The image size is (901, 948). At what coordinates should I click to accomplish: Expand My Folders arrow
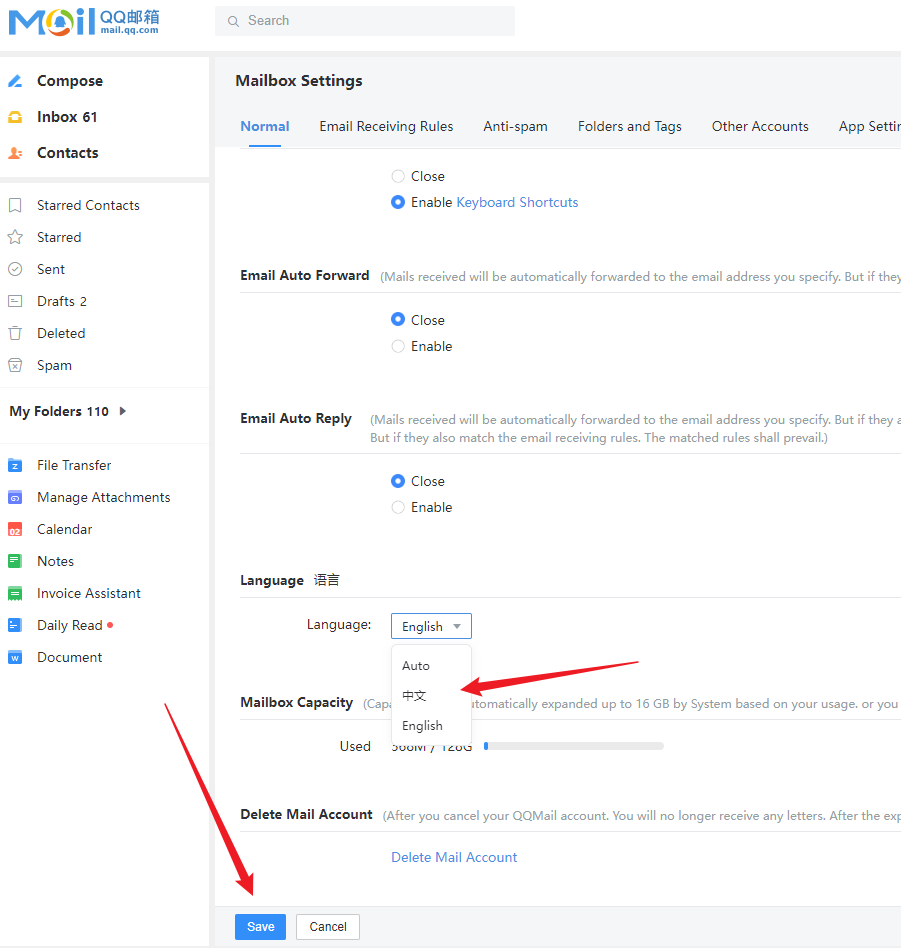123,411
